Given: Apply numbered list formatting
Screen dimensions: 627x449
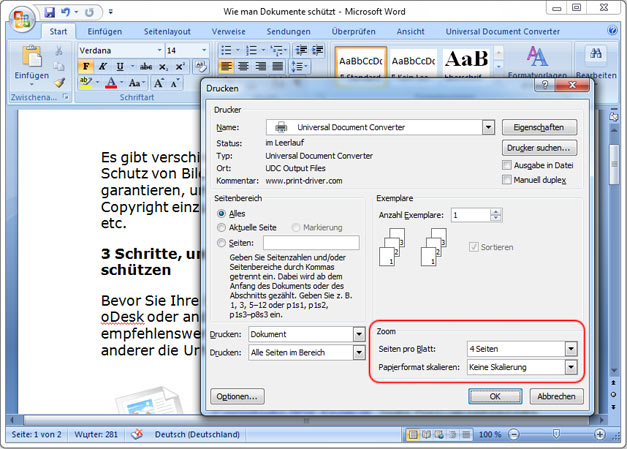Looking at the screenshot, I should click(x=251, y=50).
